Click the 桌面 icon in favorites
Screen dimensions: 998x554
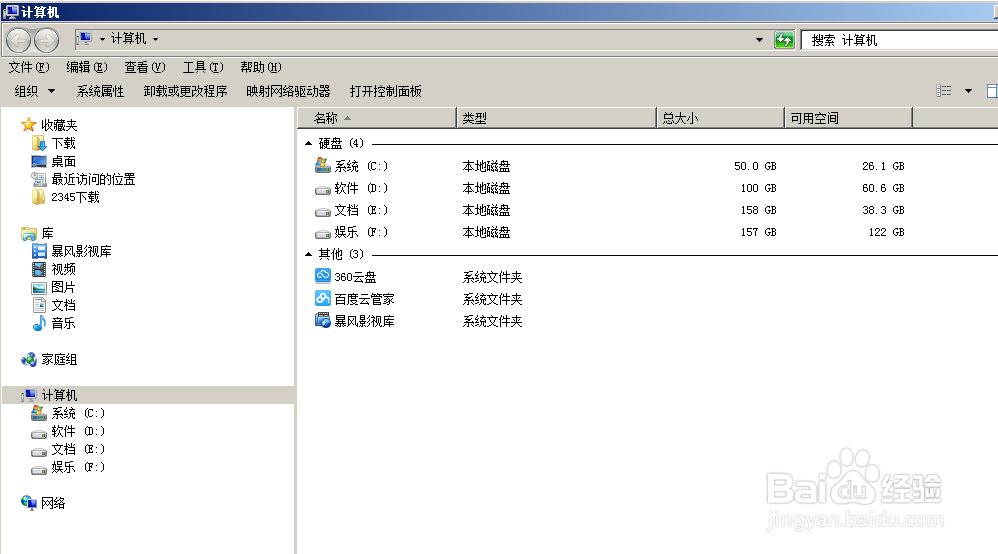[x=39, y=161]
